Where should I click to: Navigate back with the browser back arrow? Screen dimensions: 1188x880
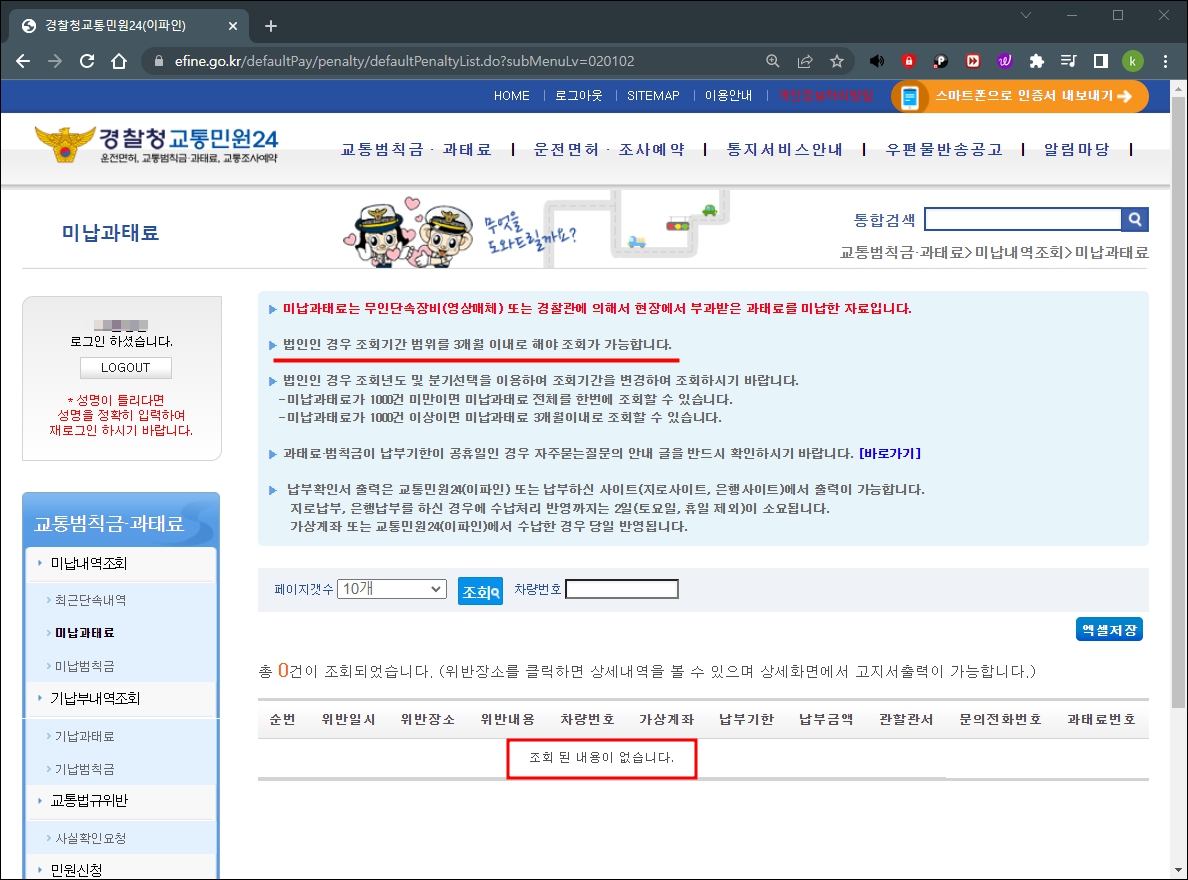tap(22, 61)
